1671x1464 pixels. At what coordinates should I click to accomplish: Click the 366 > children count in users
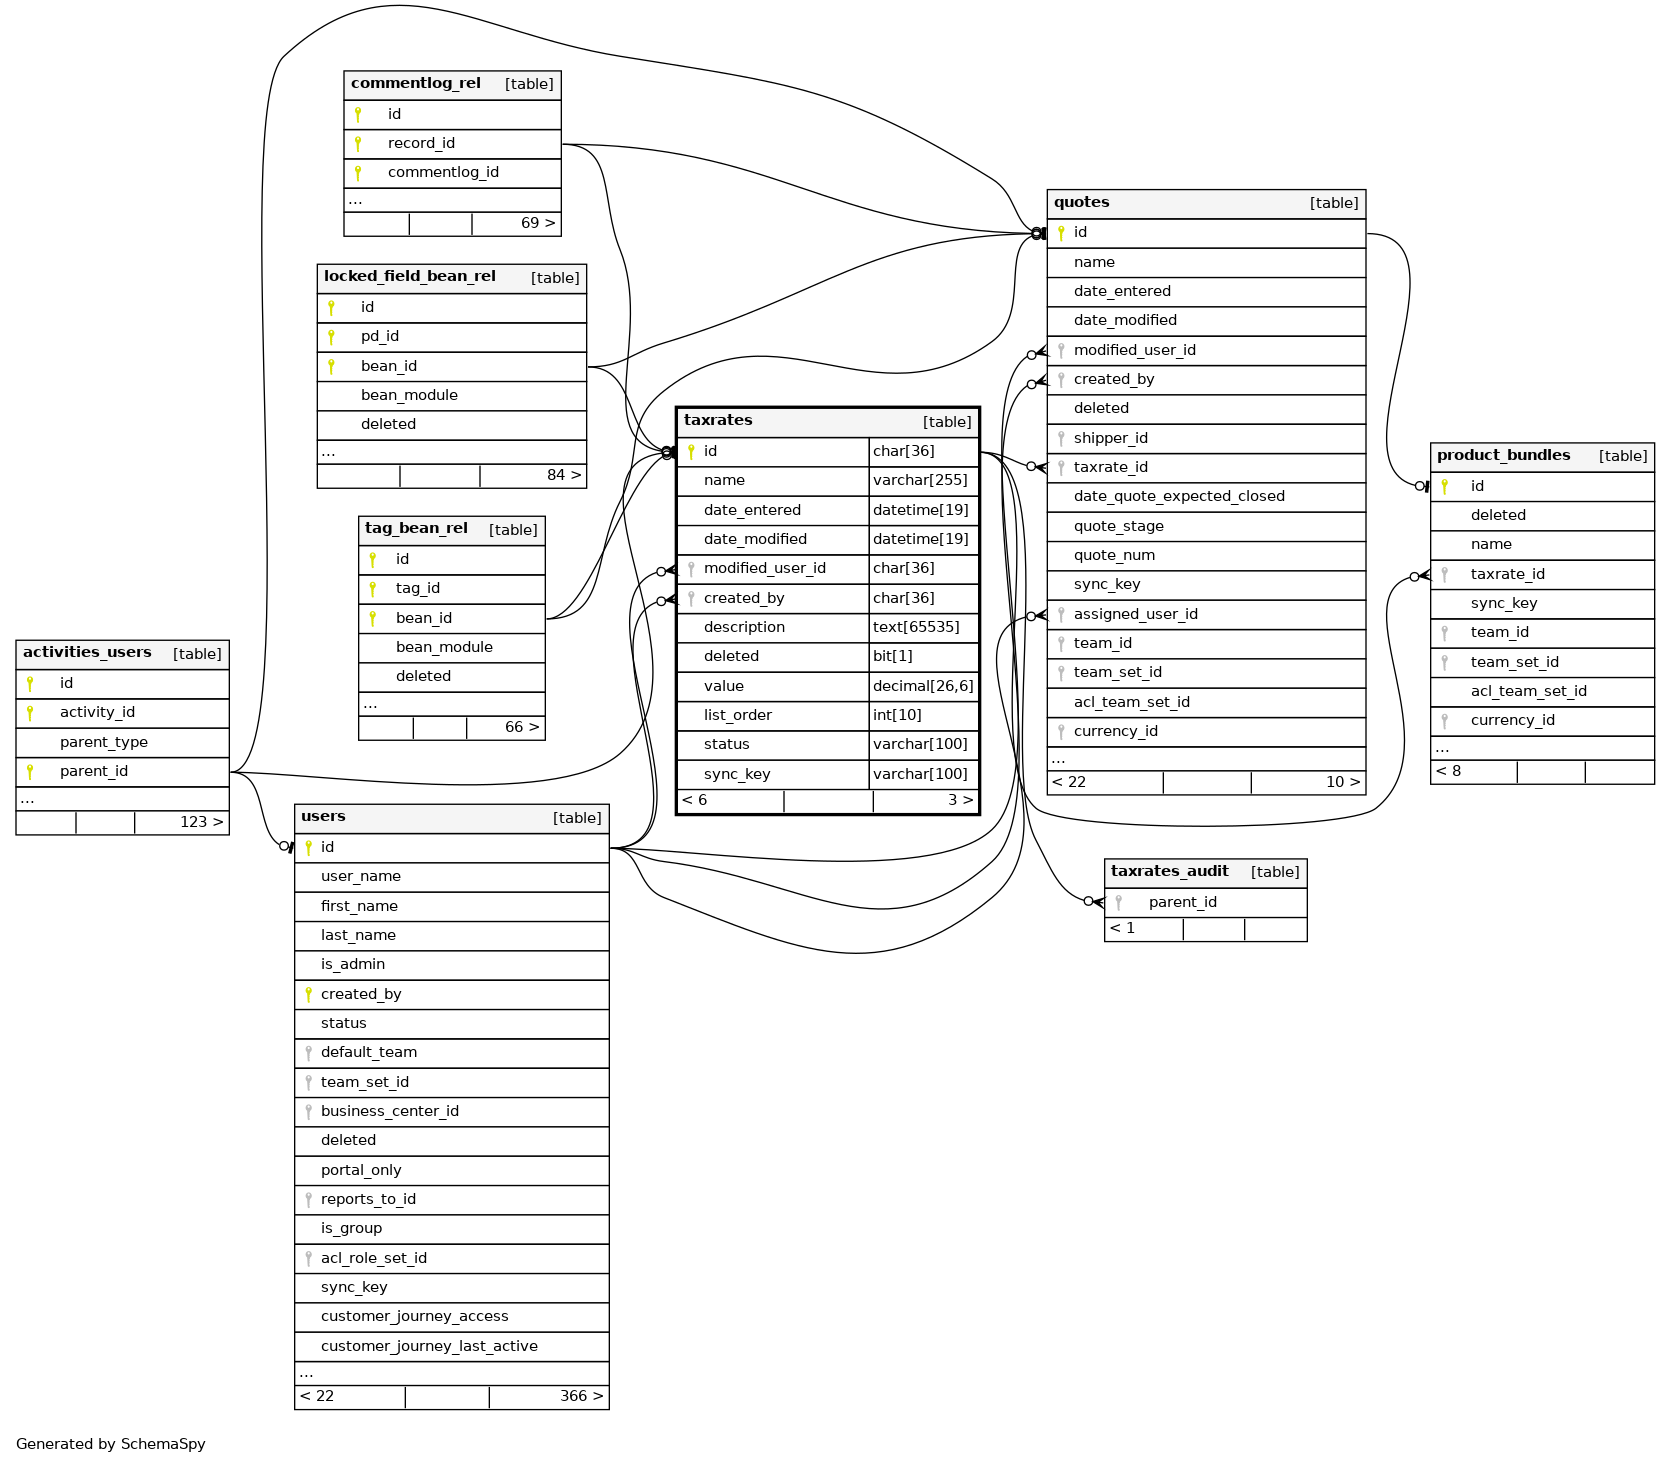580,1396
